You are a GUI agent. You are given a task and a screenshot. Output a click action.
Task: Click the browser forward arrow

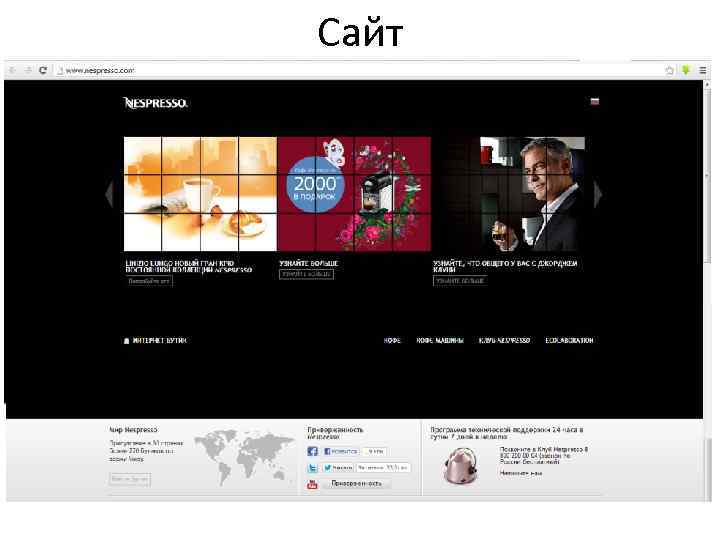tap(28, 70)
